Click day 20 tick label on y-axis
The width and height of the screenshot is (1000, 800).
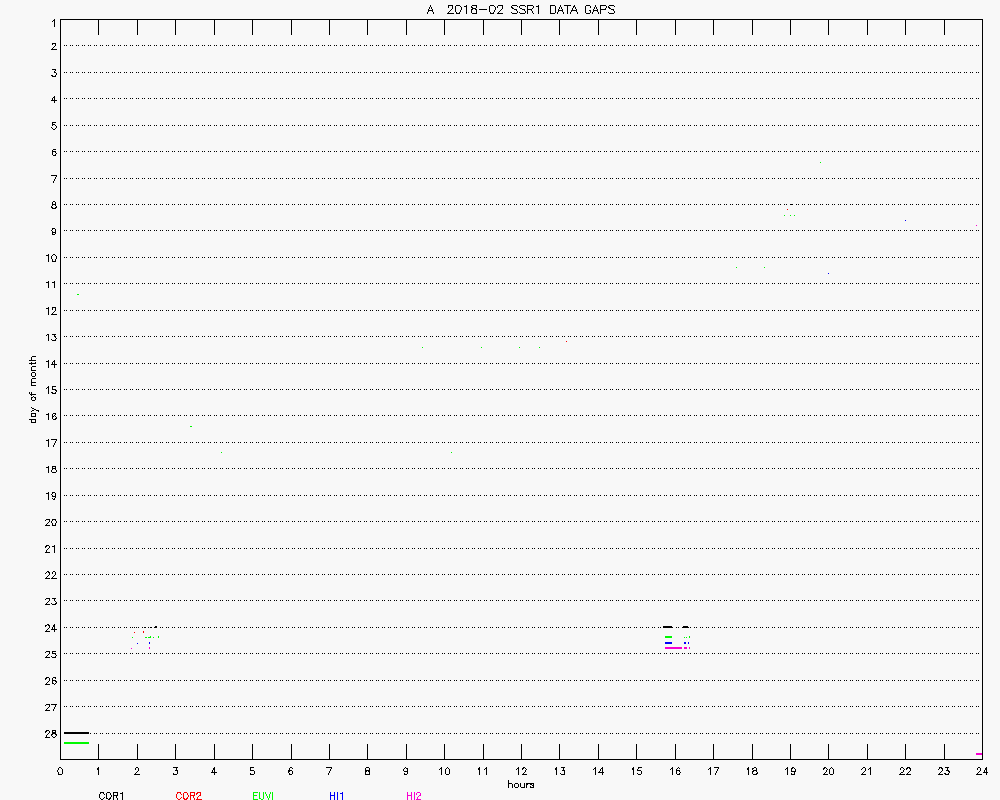[x=49, y=522]
